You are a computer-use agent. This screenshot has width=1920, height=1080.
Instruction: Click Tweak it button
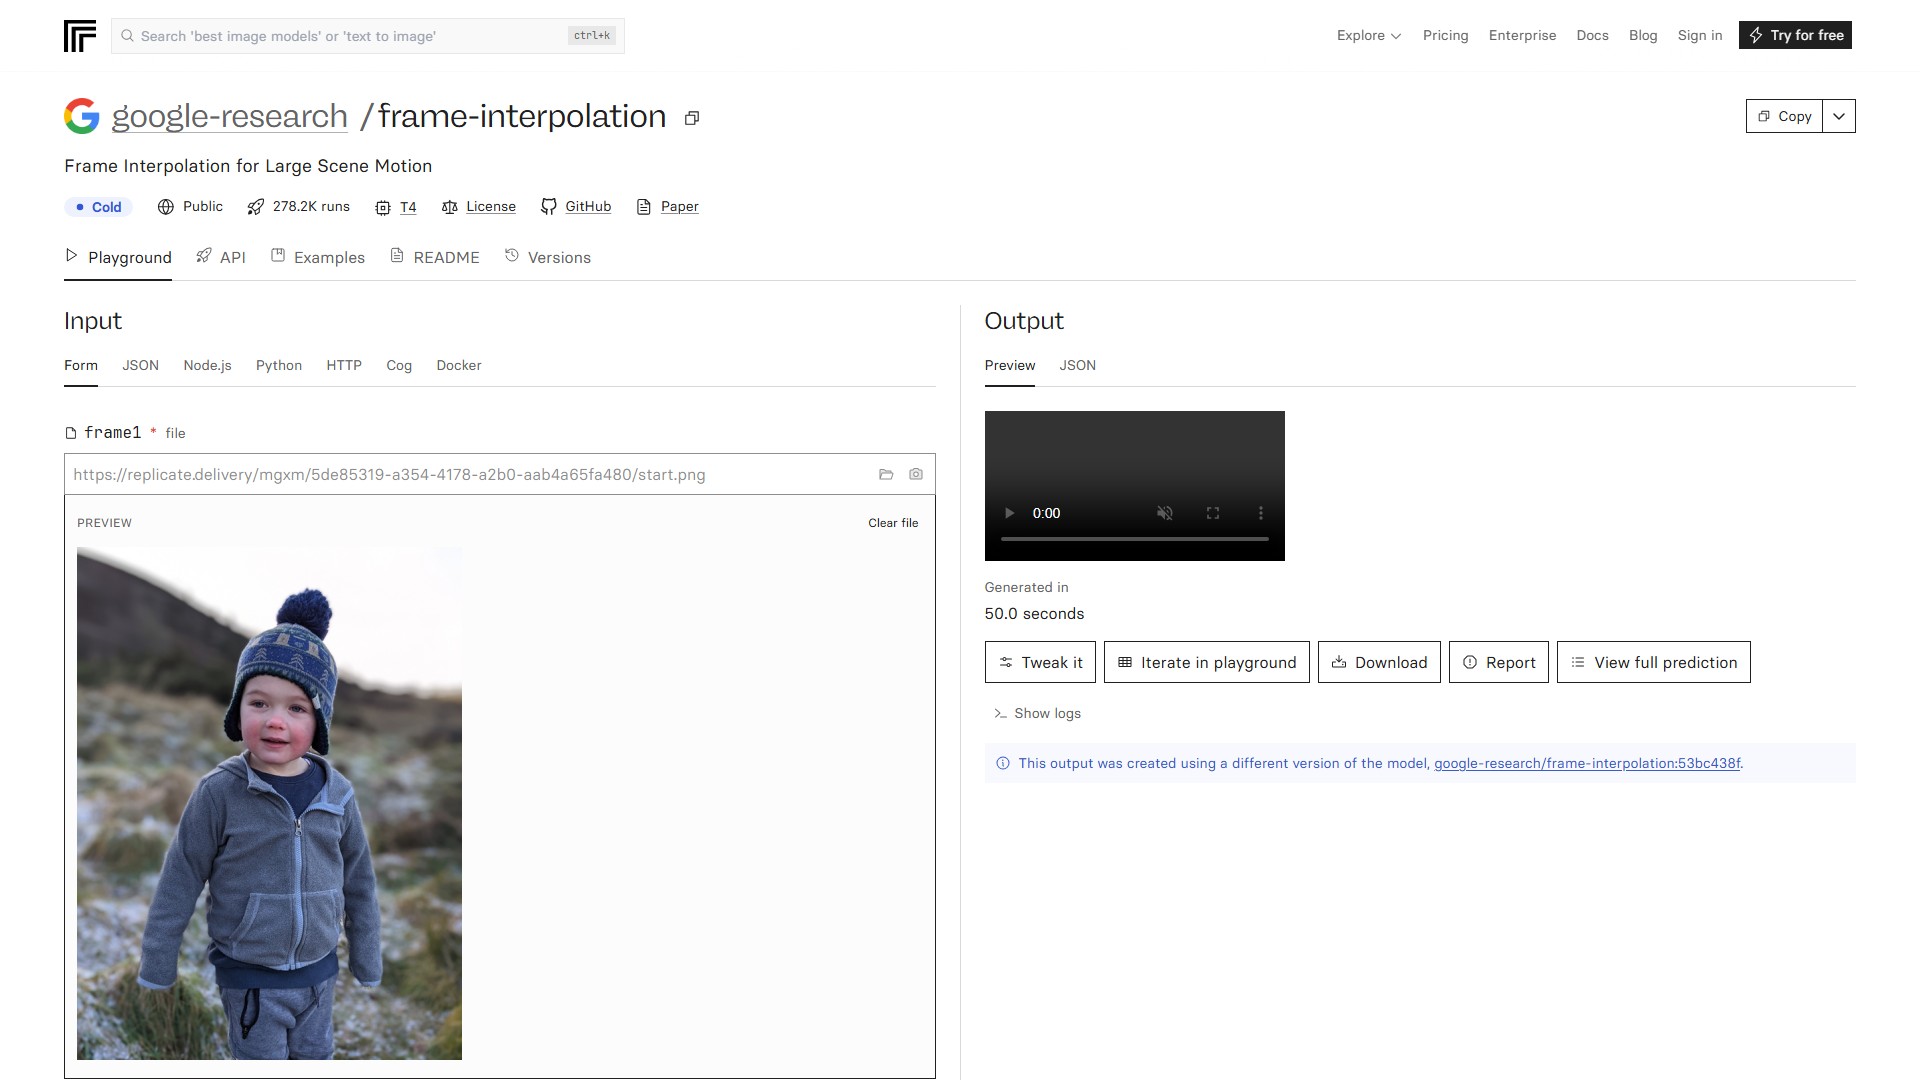[x=1040, y=662]
